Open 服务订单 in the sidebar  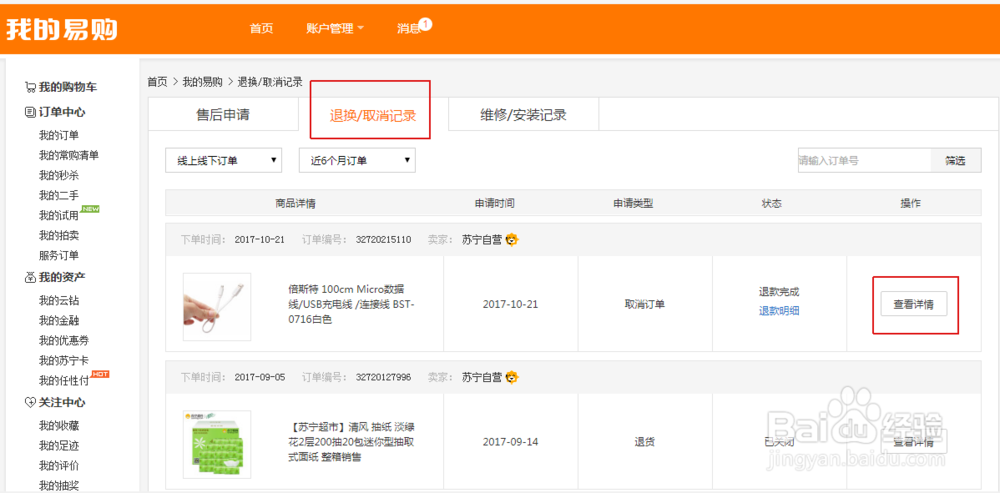(59, 256)
